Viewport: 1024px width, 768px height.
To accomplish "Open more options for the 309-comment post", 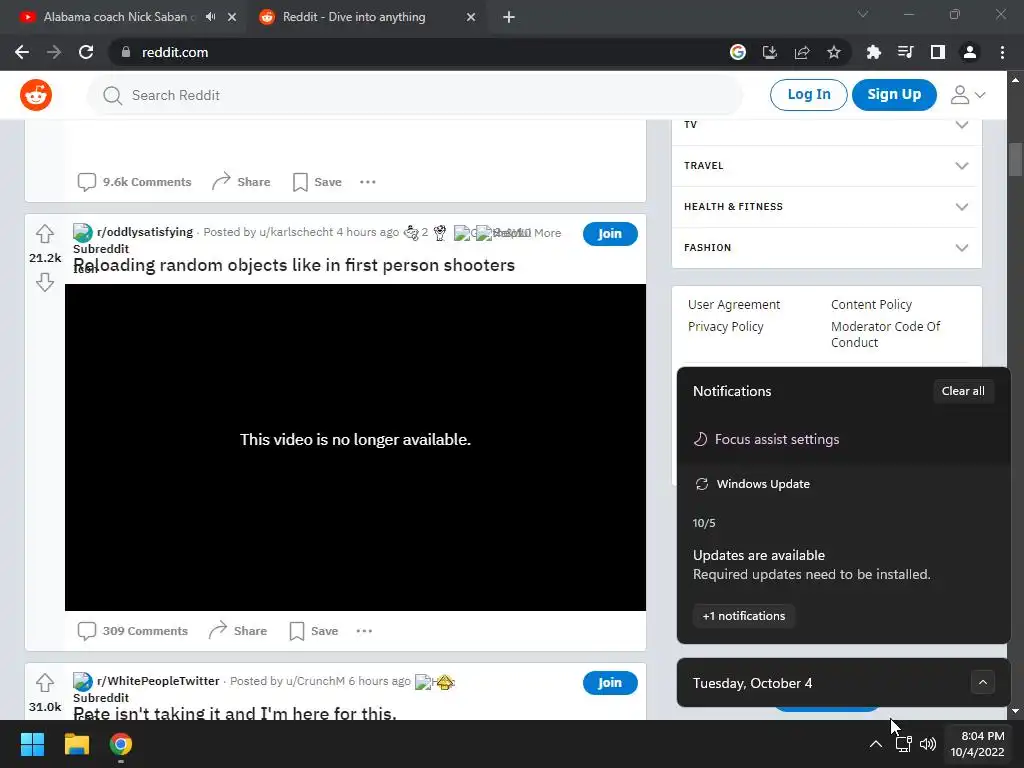I will click(364, 631).
